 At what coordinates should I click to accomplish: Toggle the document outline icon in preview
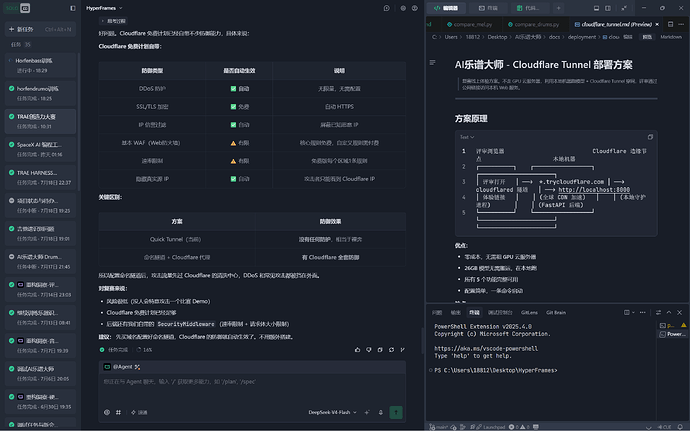tap(433, 63)
